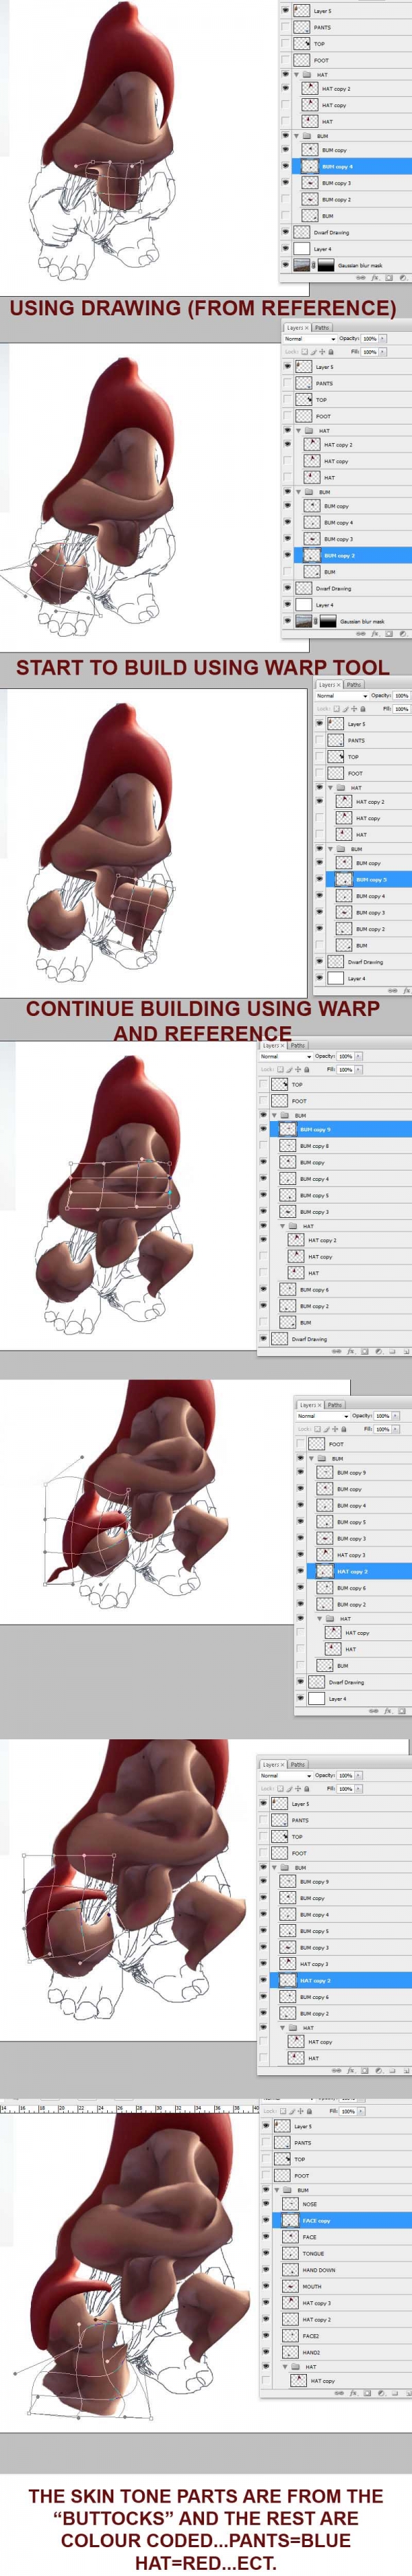Image resolution: width=412 pixels, height=2576 pixels.
Task: Toggle visibility of the HAND2 layer
Action: pos(266,2352)
